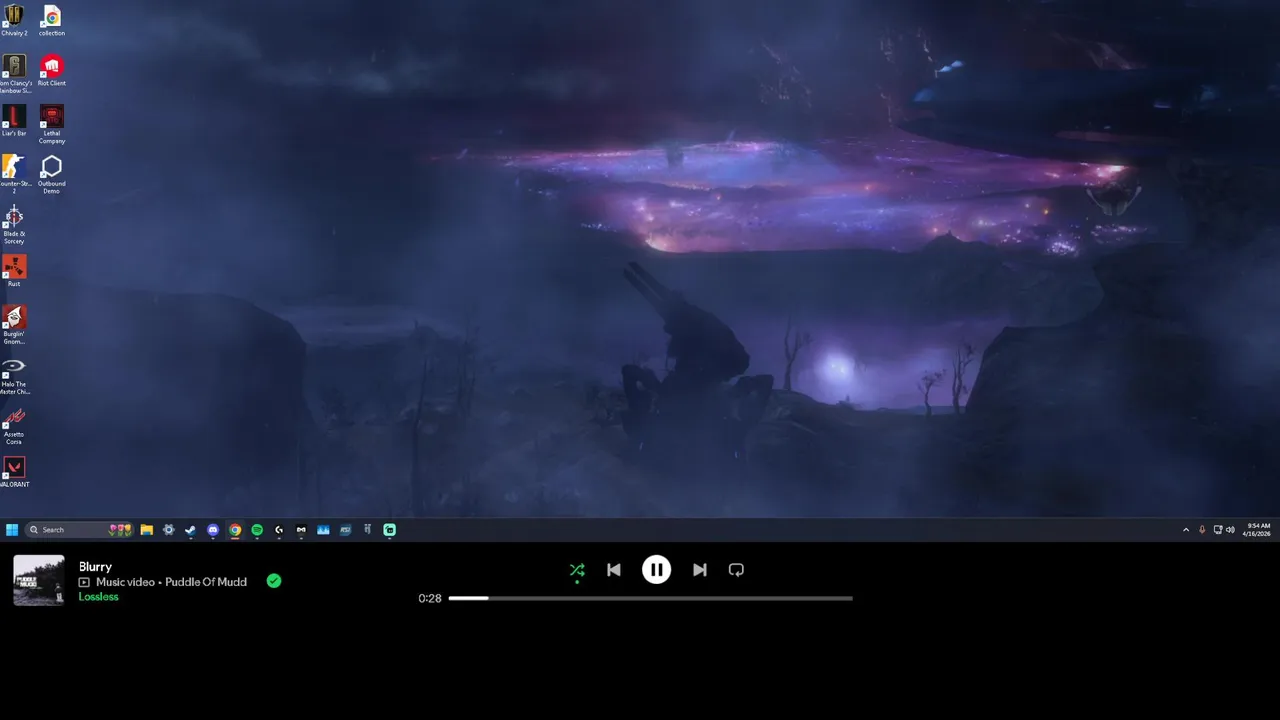Screen dimensions: 1280x720
Task: Expand the system tray hidden icons chevron
Action: pos(1186,530)
